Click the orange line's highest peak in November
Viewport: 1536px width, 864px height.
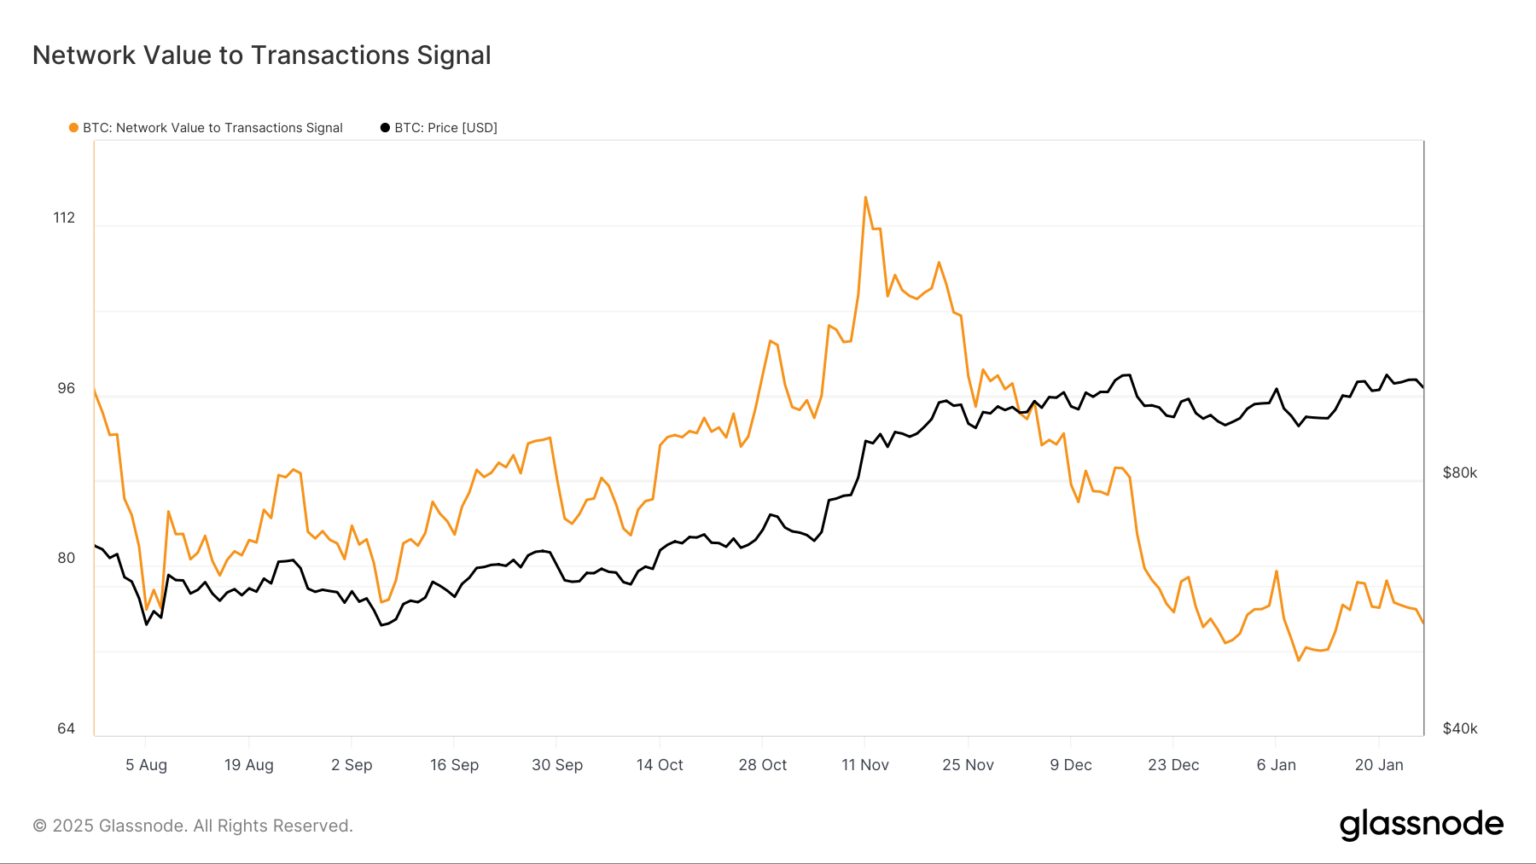[x=865, y=197]
